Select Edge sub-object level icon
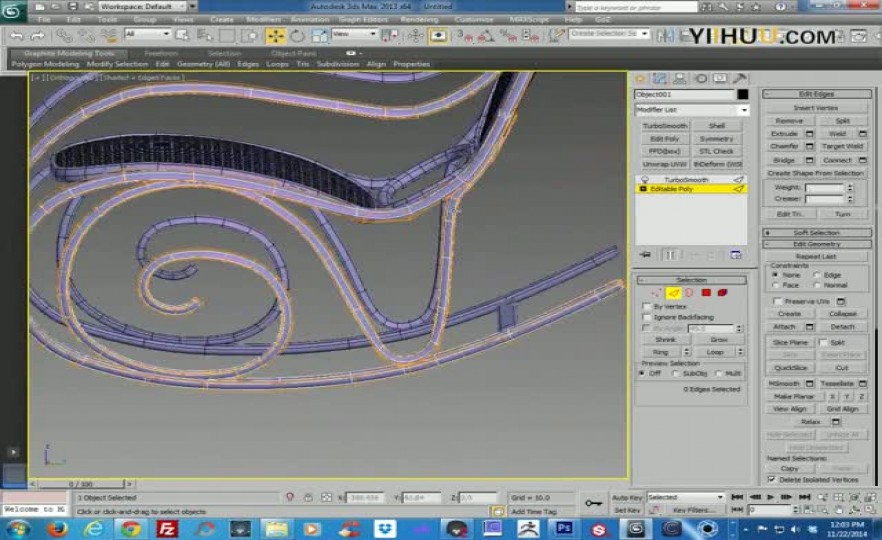The height and width of the screenshot is (540, 882). (x=673, y=292)
